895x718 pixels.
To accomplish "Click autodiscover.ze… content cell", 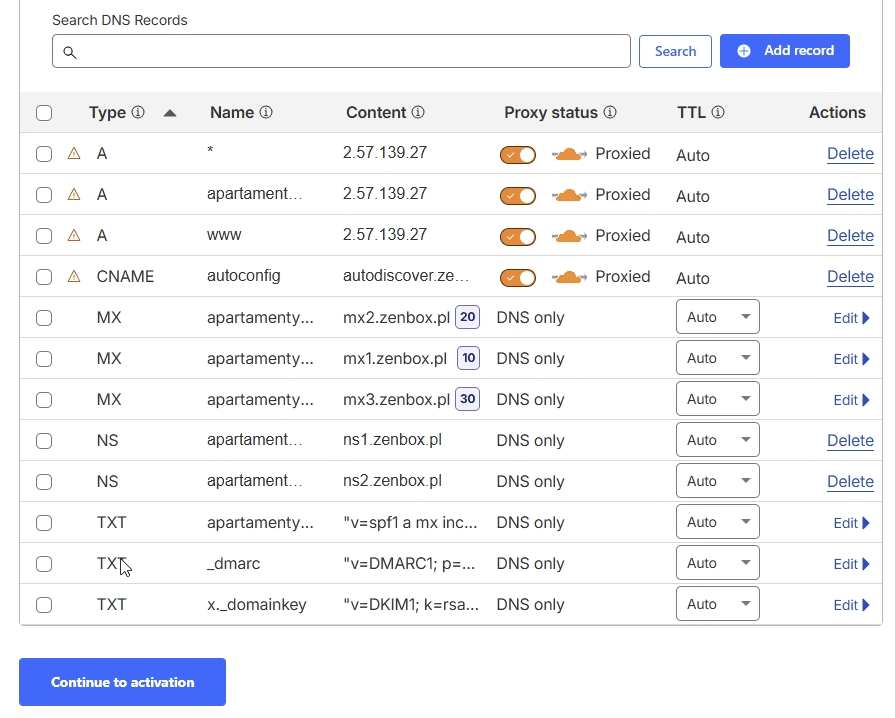I will [x=406, y=276].
